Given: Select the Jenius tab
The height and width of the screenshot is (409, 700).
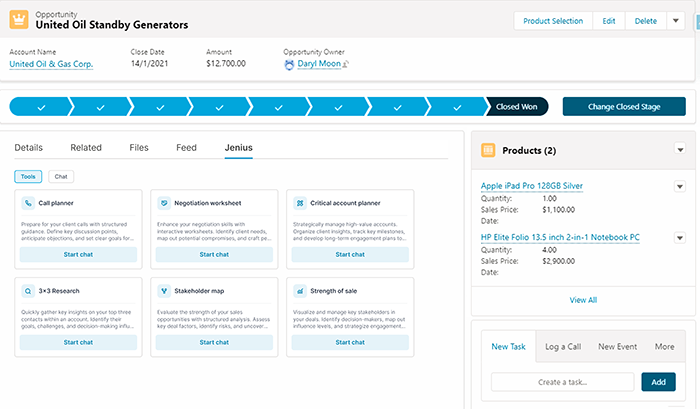Looking at the screenshot, I should (238, 147).
